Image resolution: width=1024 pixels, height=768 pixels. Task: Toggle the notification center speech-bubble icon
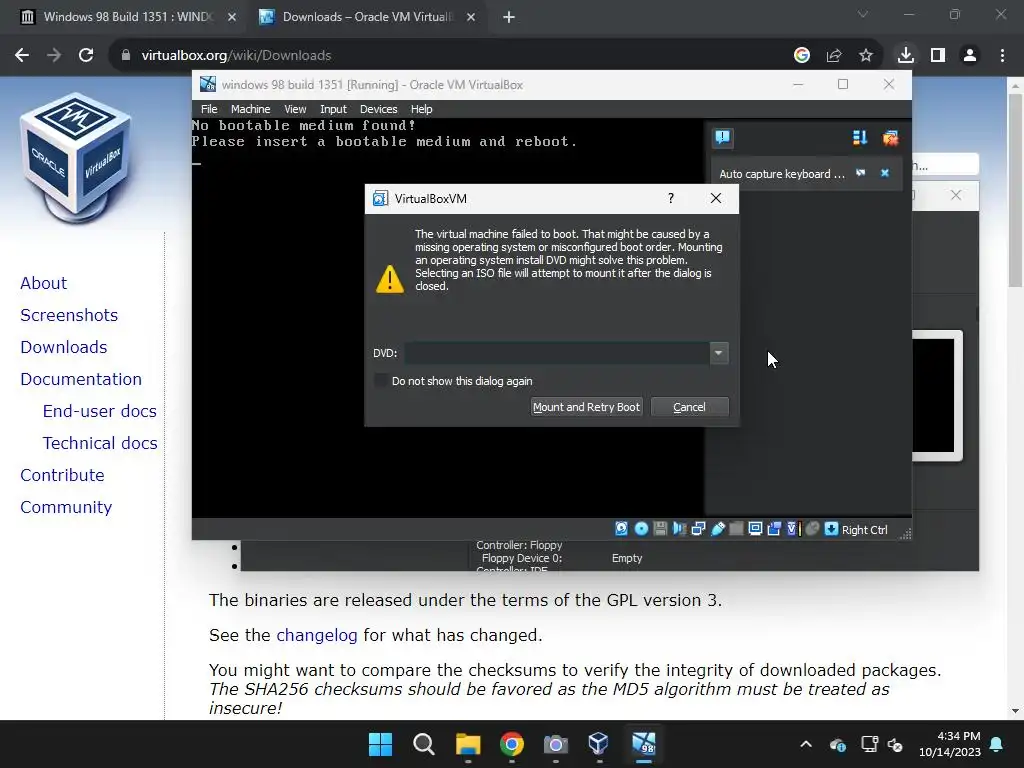722,137
